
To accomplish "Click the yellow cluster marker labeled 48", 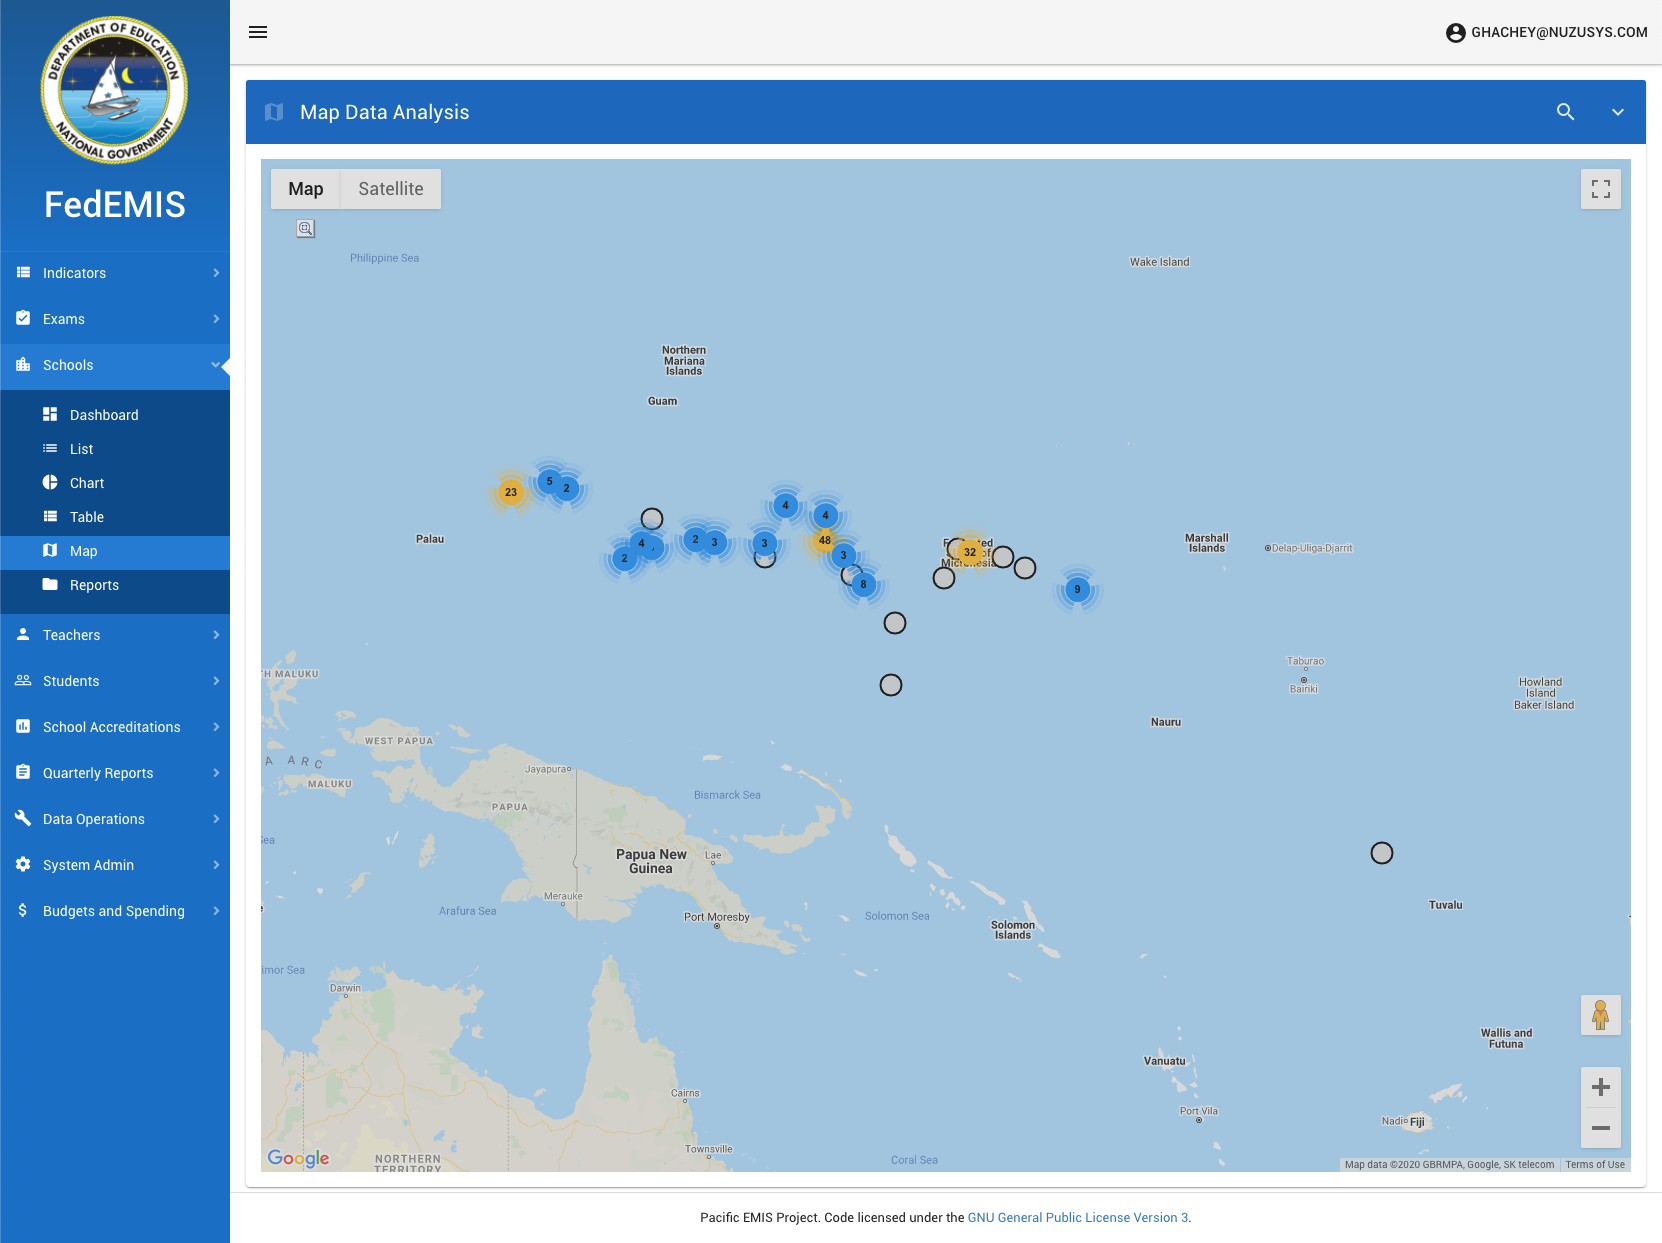I will click(x=824, y=540).
